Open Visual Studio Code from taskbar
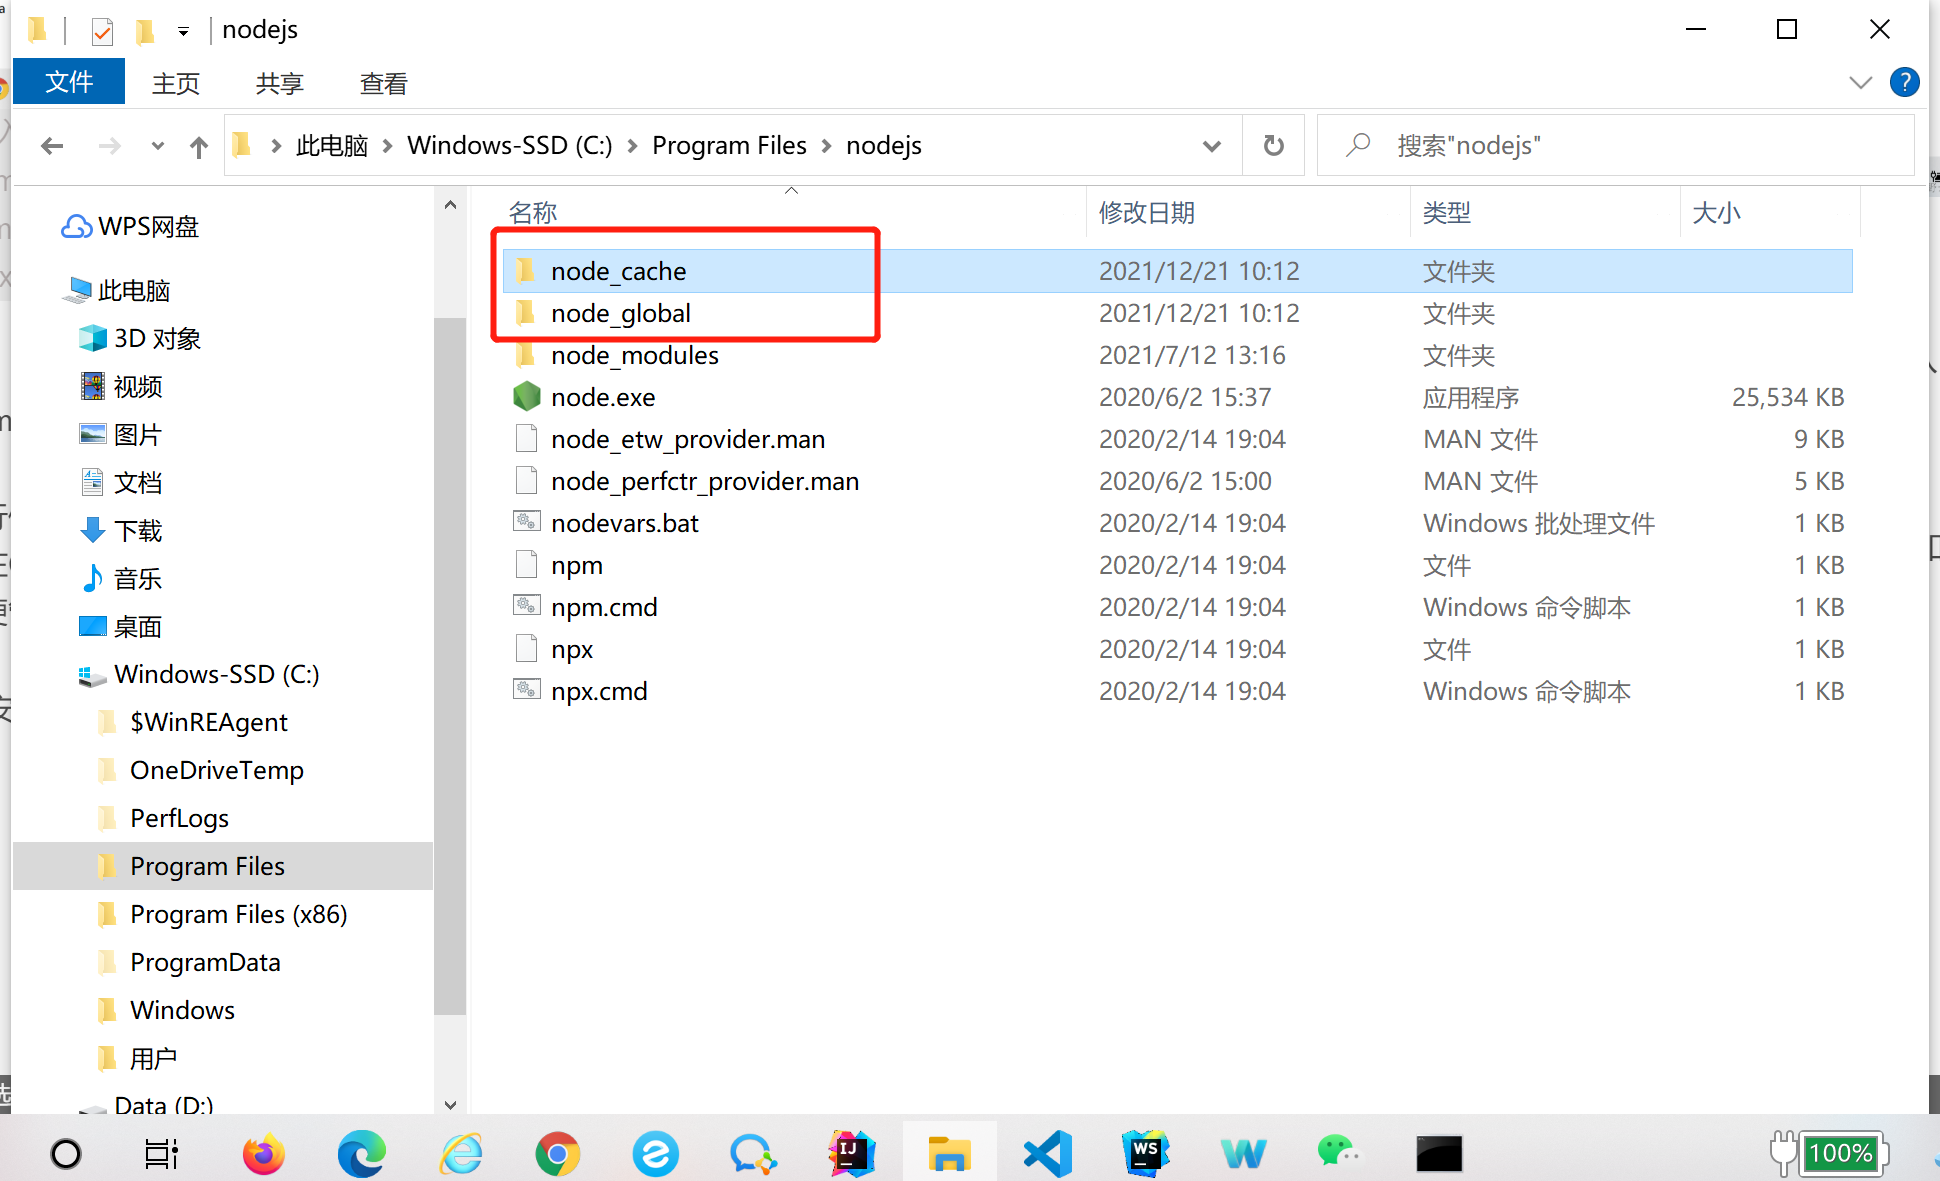The height and width of the screenshot is (1181, 1940). [1047, 1153]
